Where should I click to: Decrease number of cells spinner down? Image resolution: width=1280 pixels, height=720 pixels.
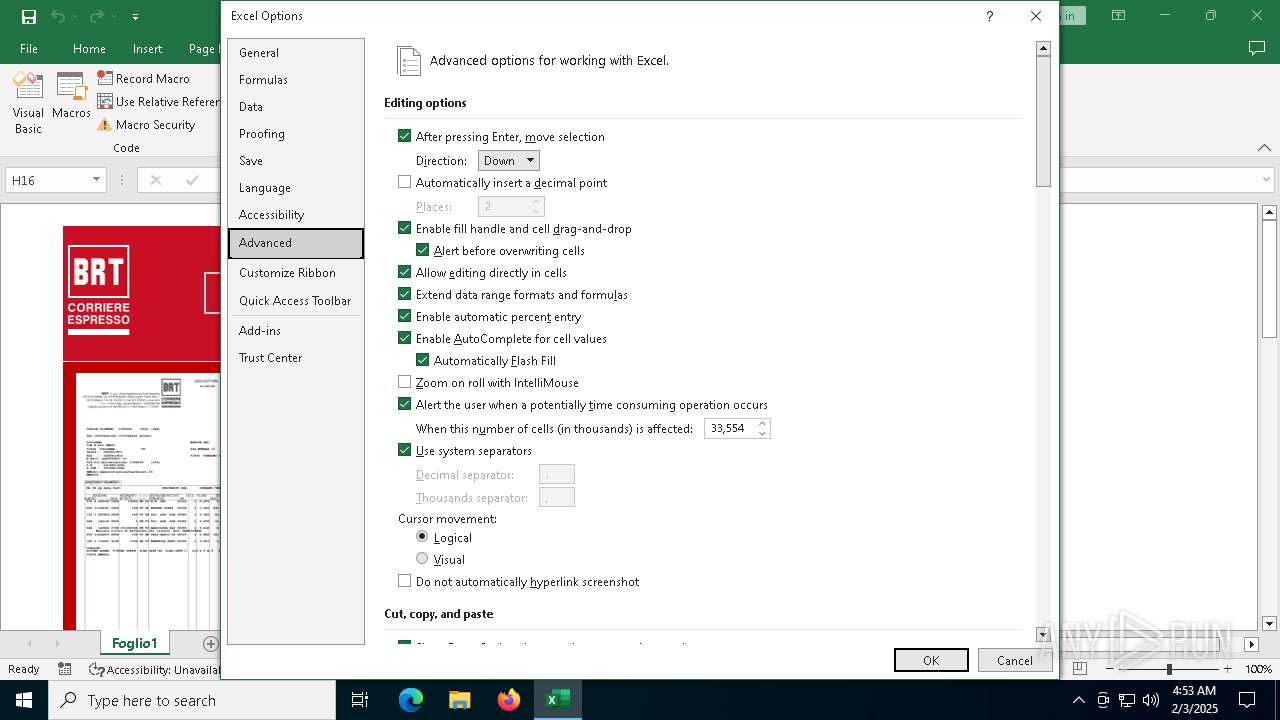point(762,434)
